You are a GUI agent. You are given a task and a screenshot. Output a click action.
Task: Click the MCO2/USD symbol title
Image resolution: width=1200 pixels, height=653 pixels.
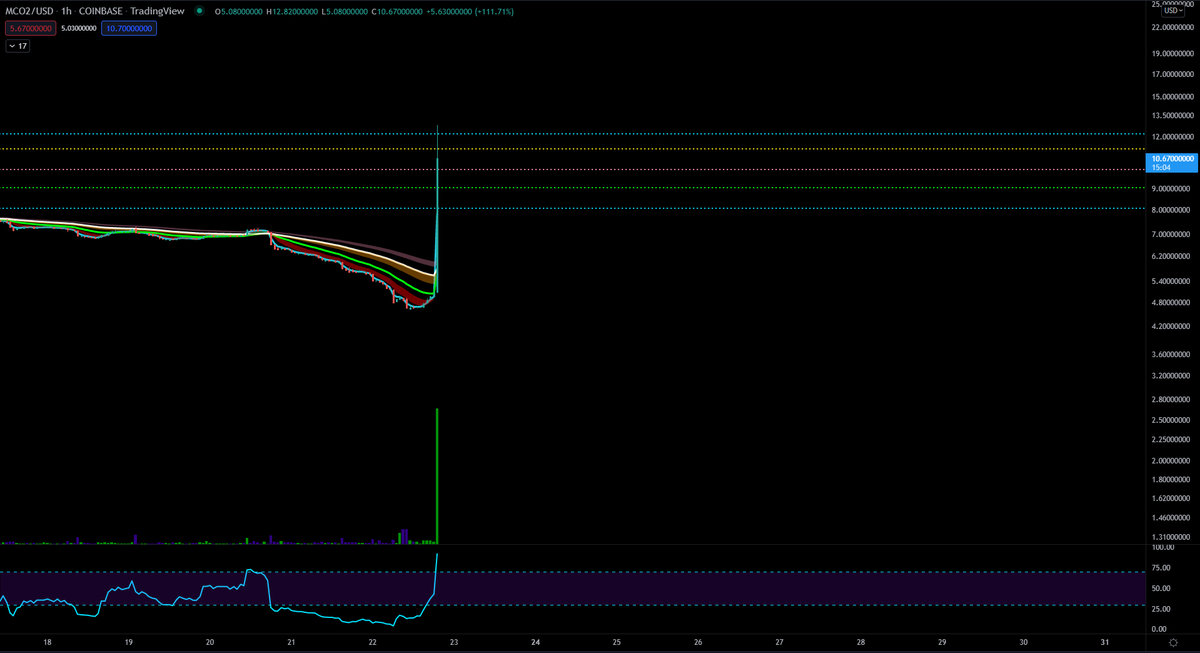(27, 11)
